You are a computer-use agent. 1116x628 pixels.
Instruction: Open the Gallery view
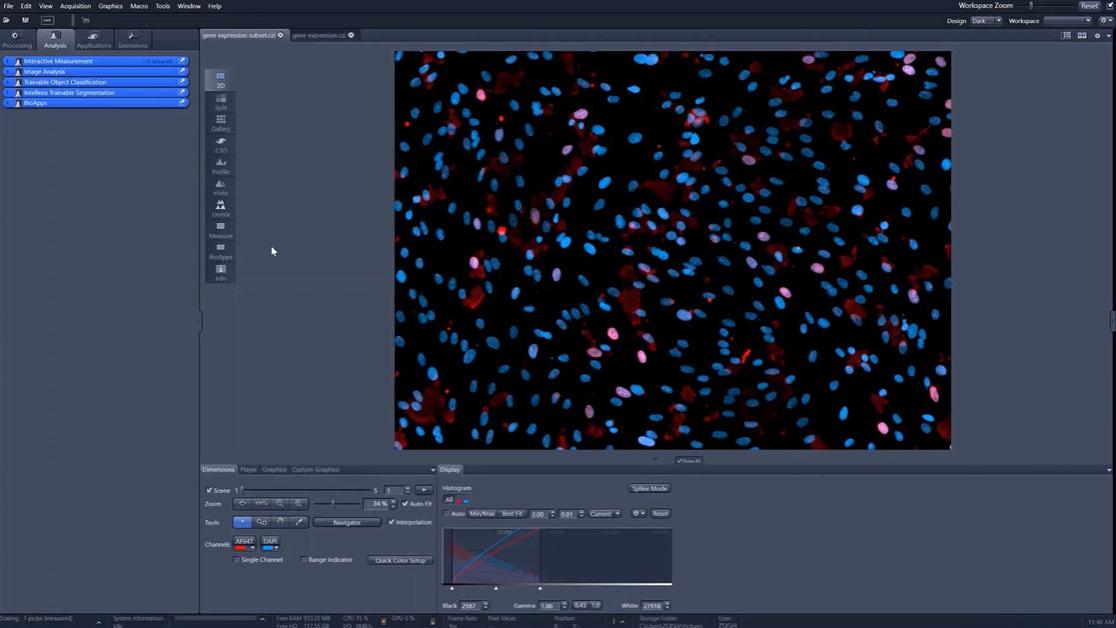pyautogui.click(x=221, y=122)
